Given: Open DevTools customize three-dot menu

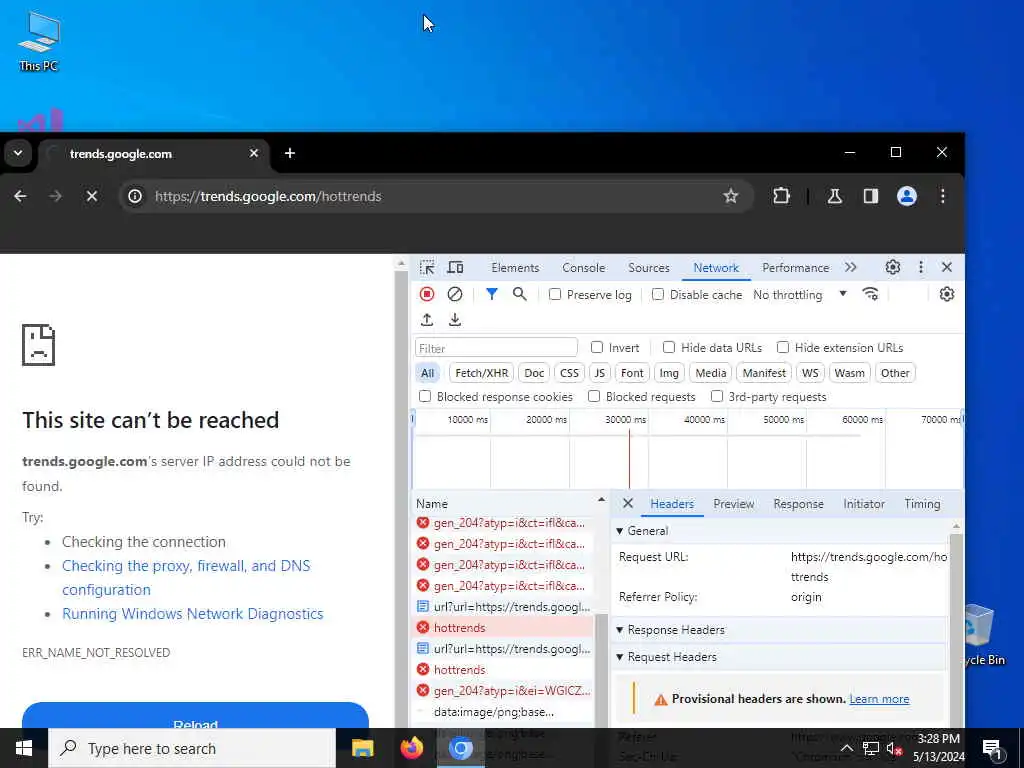Looking at the screenshot, I should point(921,267).
